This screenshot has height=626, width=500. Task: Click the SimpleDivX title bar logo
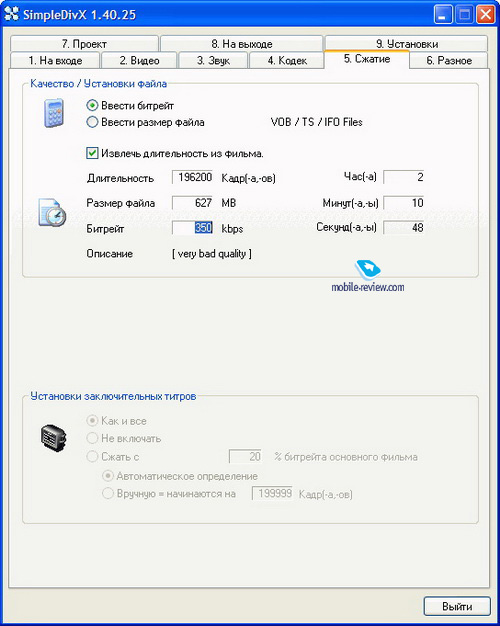click(11, 14)
